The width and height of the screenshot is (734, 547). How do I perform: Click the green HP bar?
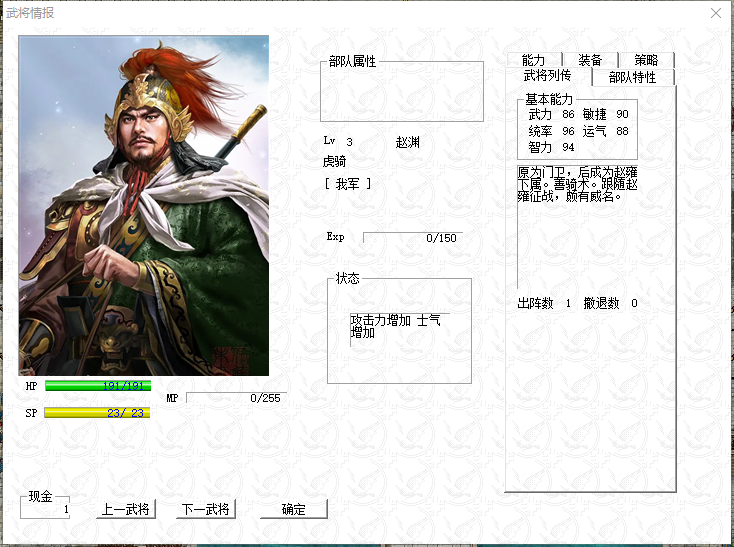(x=98, y=386)
